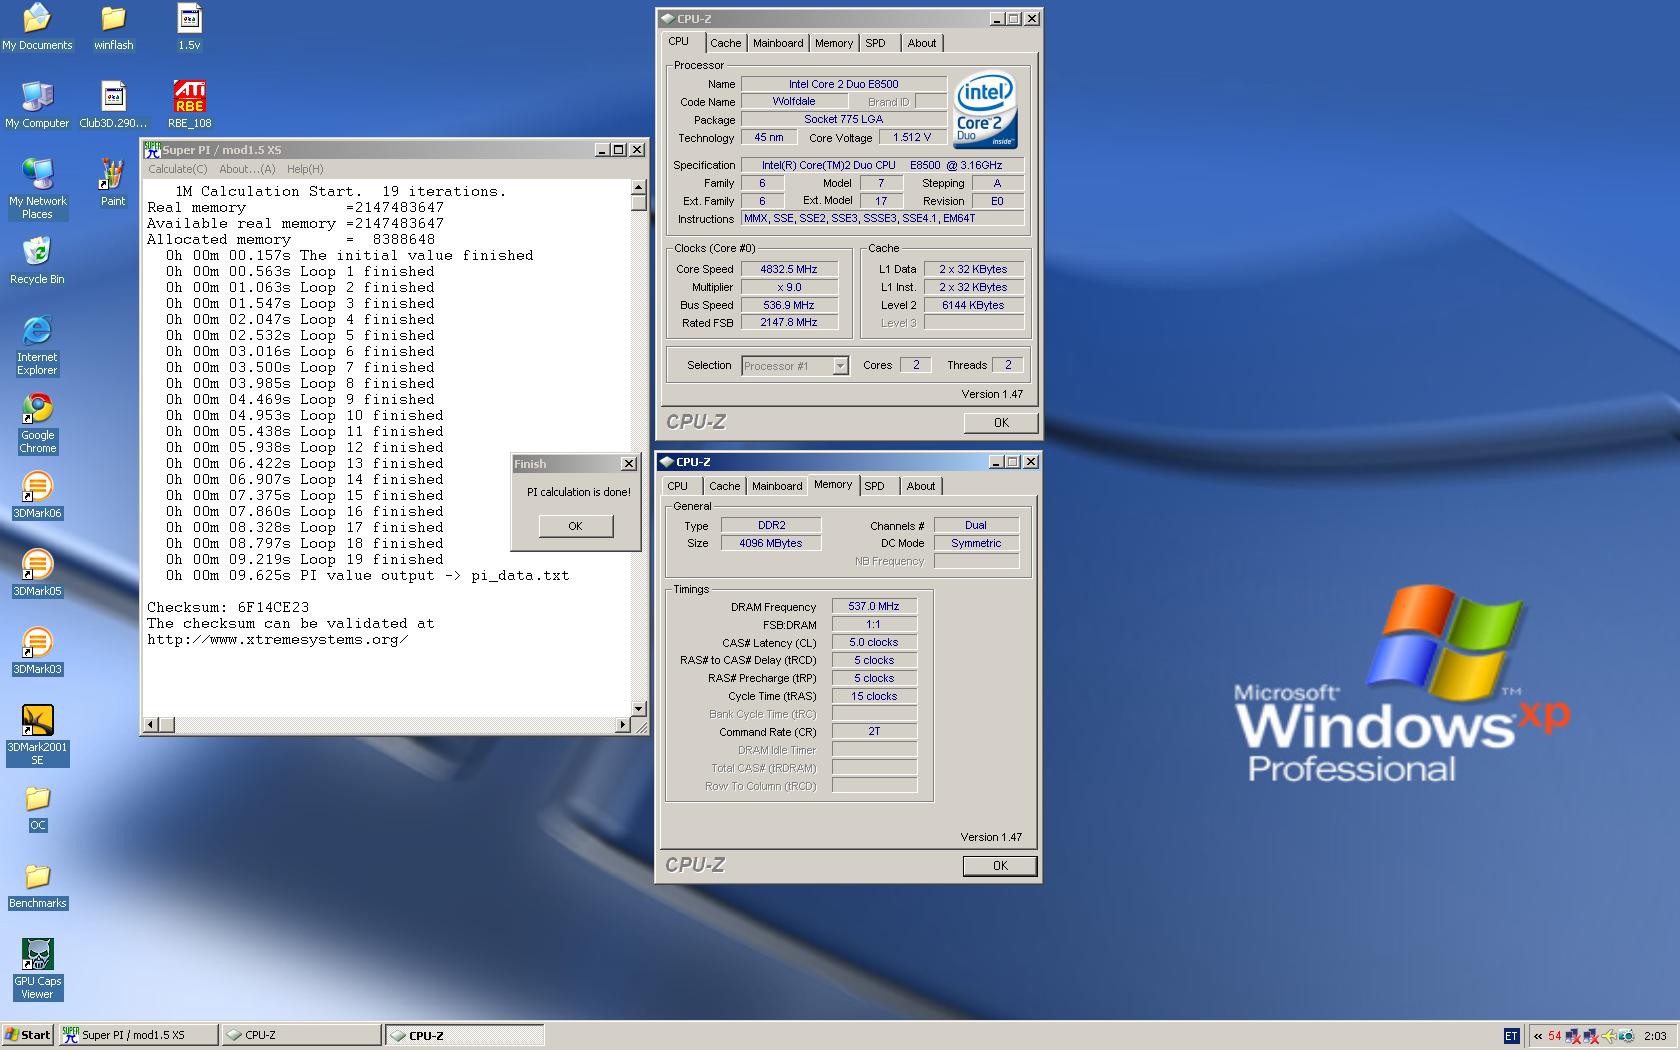The width and height of the screenshot is (1680, 1050).
Task: Switch to Cache tab in lower CPU-Z
Action: [724, 486]
